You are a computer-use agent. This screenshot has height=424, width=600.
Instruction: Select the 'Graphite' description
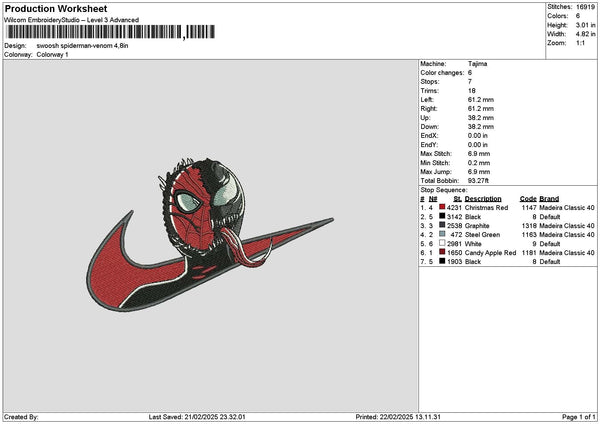coord(477,226)
